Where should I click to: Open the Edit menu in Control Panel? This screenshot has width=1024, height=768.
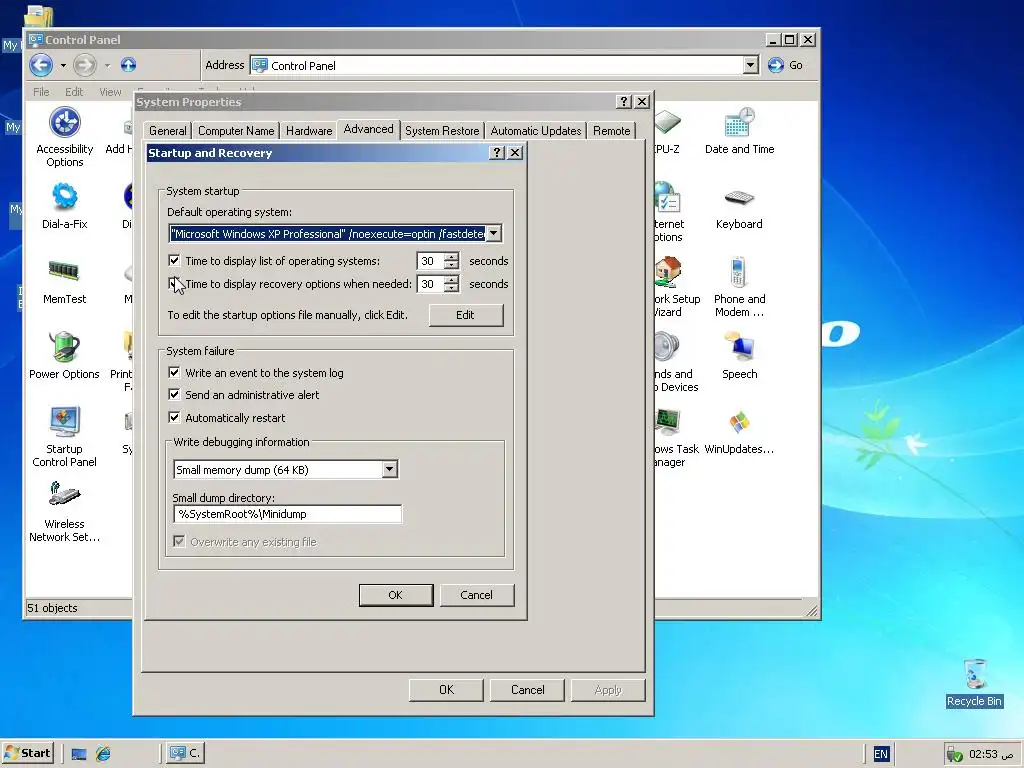coord(74,92)
